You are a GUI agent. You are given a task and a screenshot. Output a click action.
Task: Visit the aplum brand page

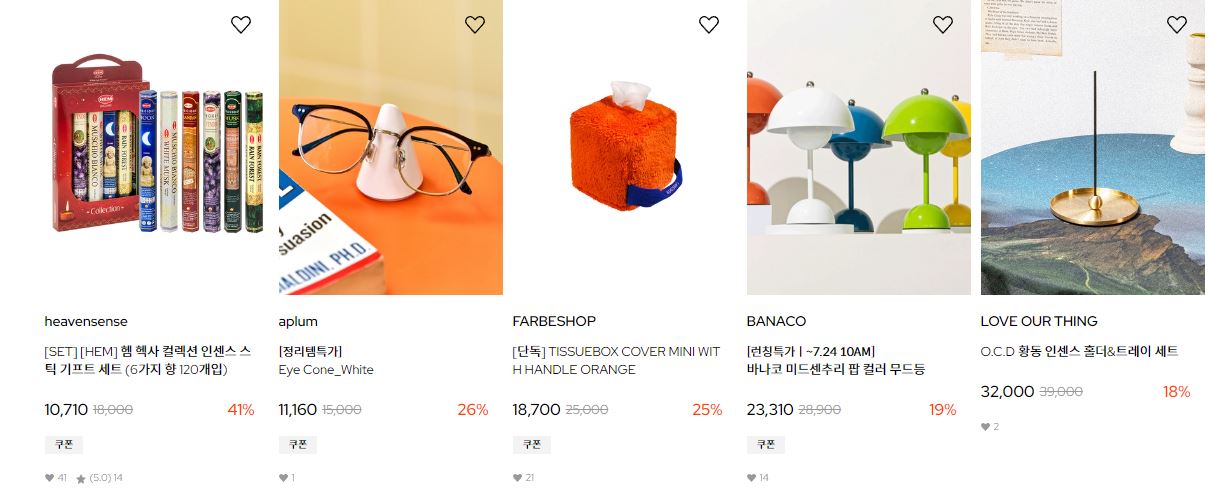(x=298, y=322)
